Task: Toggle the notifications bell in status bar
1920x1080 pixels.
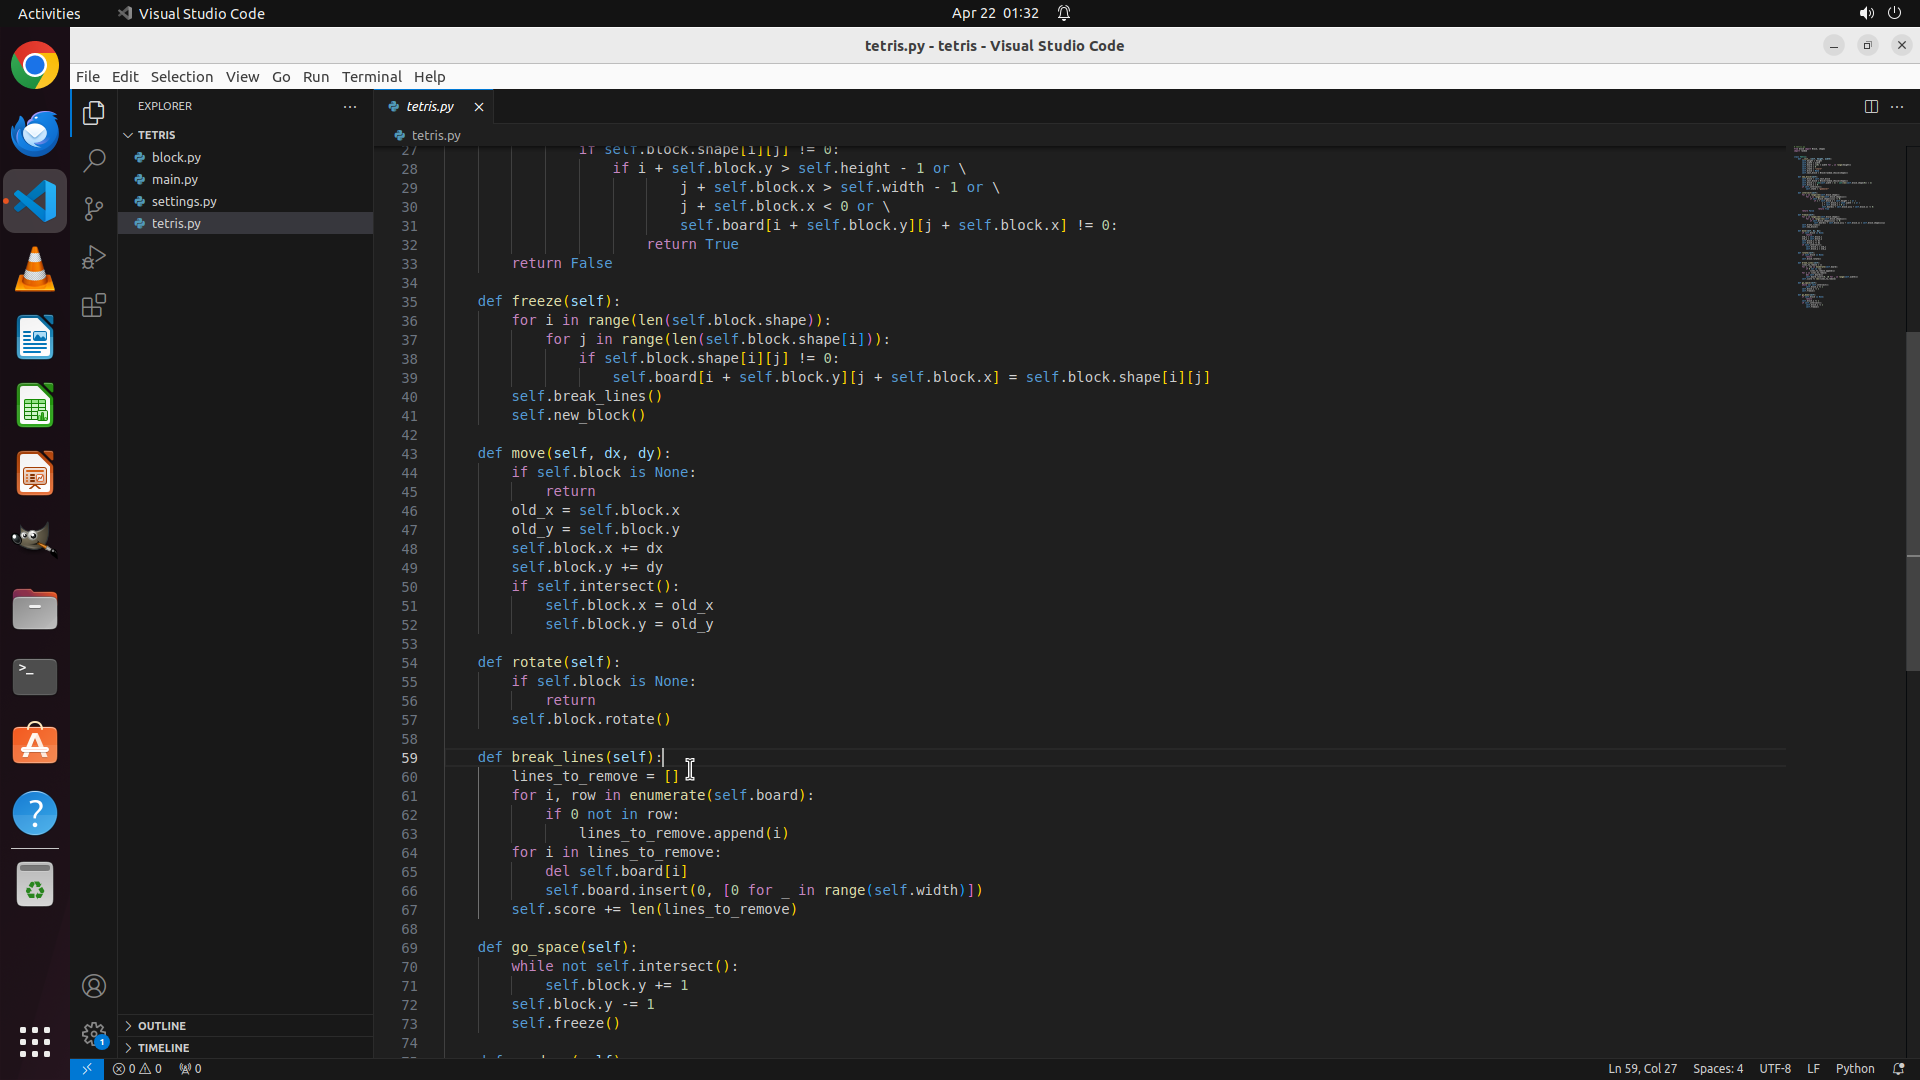Action: coord(1898,1068)
